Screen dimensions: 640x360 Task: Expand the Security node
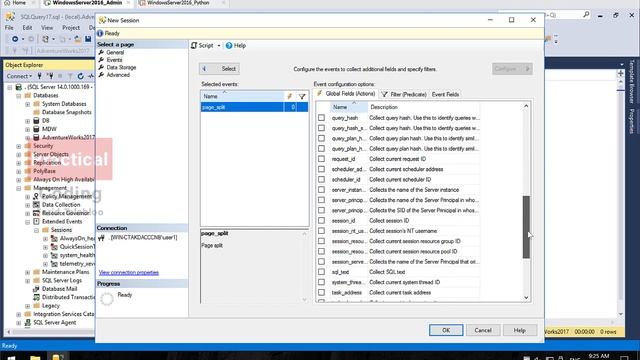[19, 146]
